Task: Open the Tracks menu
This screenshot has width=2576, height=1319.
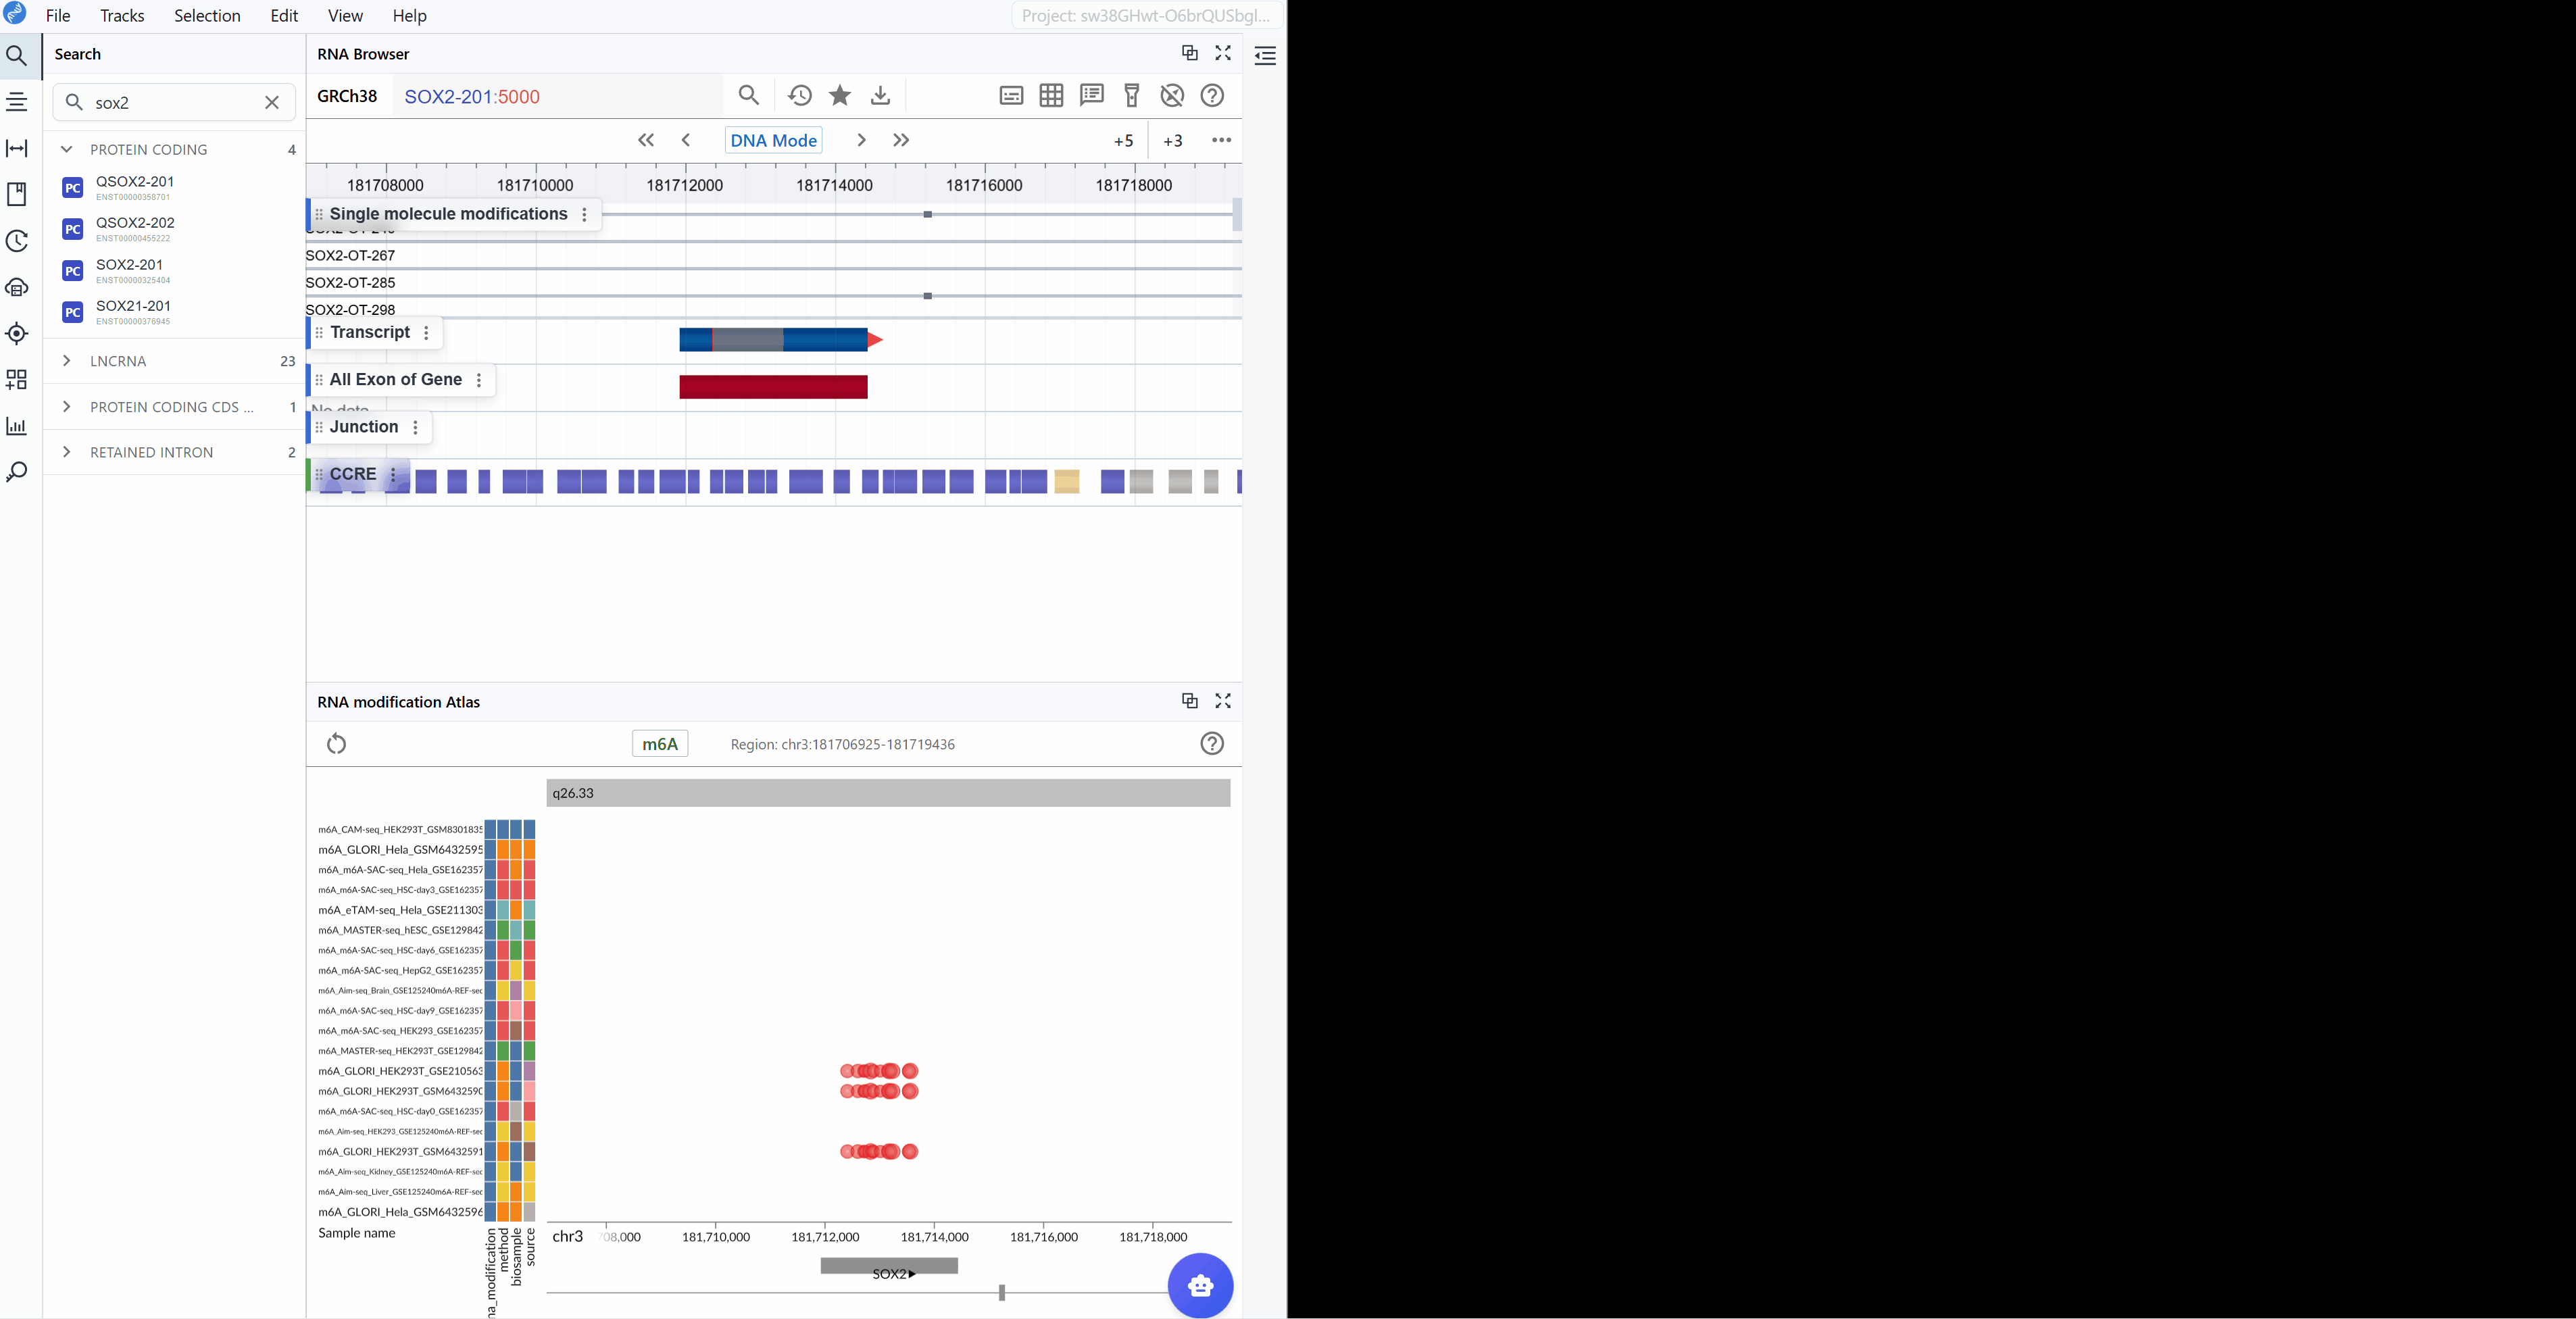Action: point(122,16)
